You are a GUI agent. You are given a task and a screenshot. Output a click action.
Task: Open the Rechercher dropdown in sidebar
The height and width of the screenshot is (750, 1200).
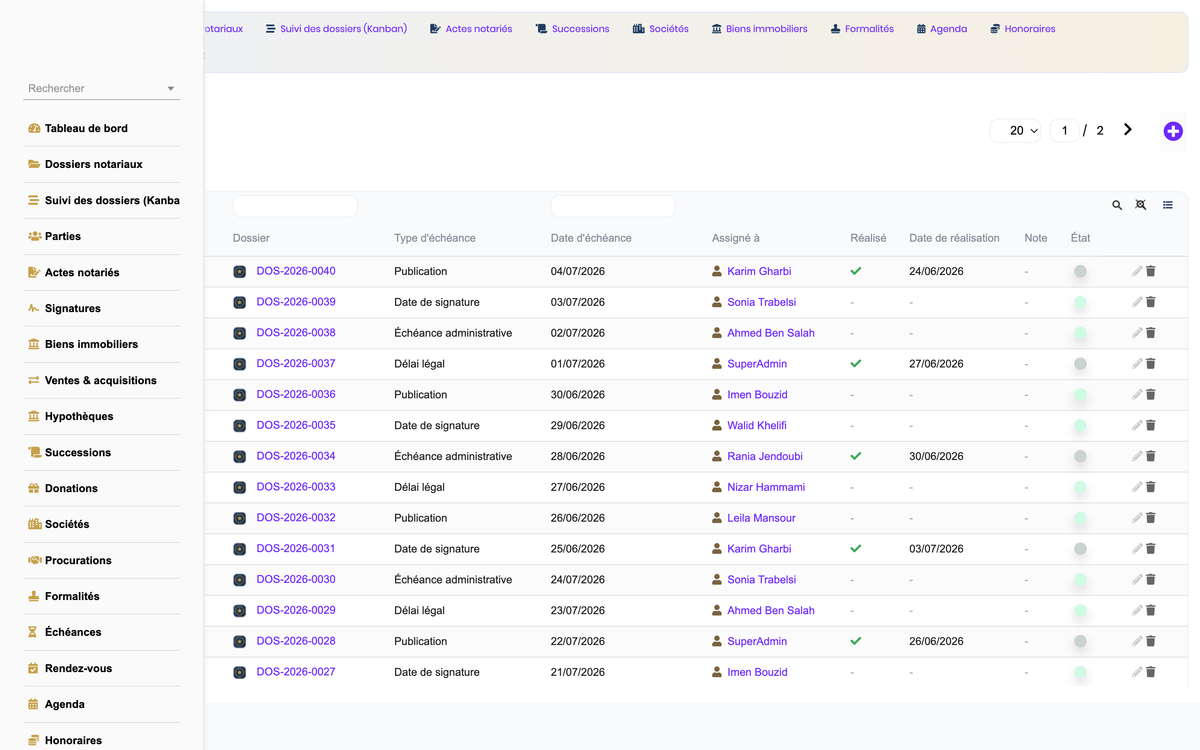pyautogui.click(x=101, y=88)
